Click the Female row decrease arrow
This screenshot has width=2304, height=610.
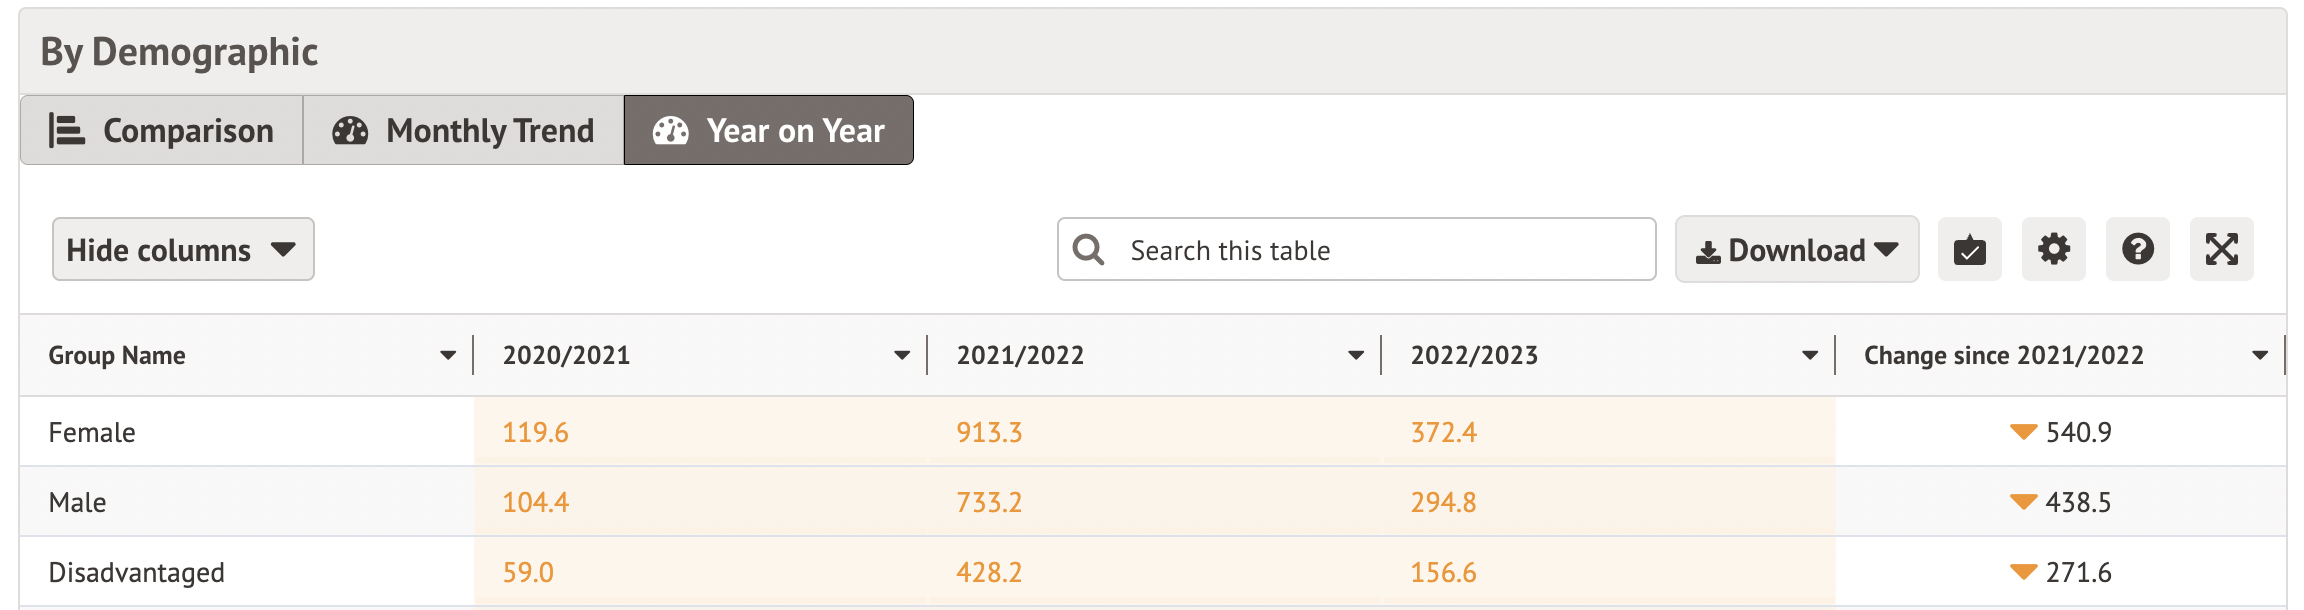tap(2023, 432)
